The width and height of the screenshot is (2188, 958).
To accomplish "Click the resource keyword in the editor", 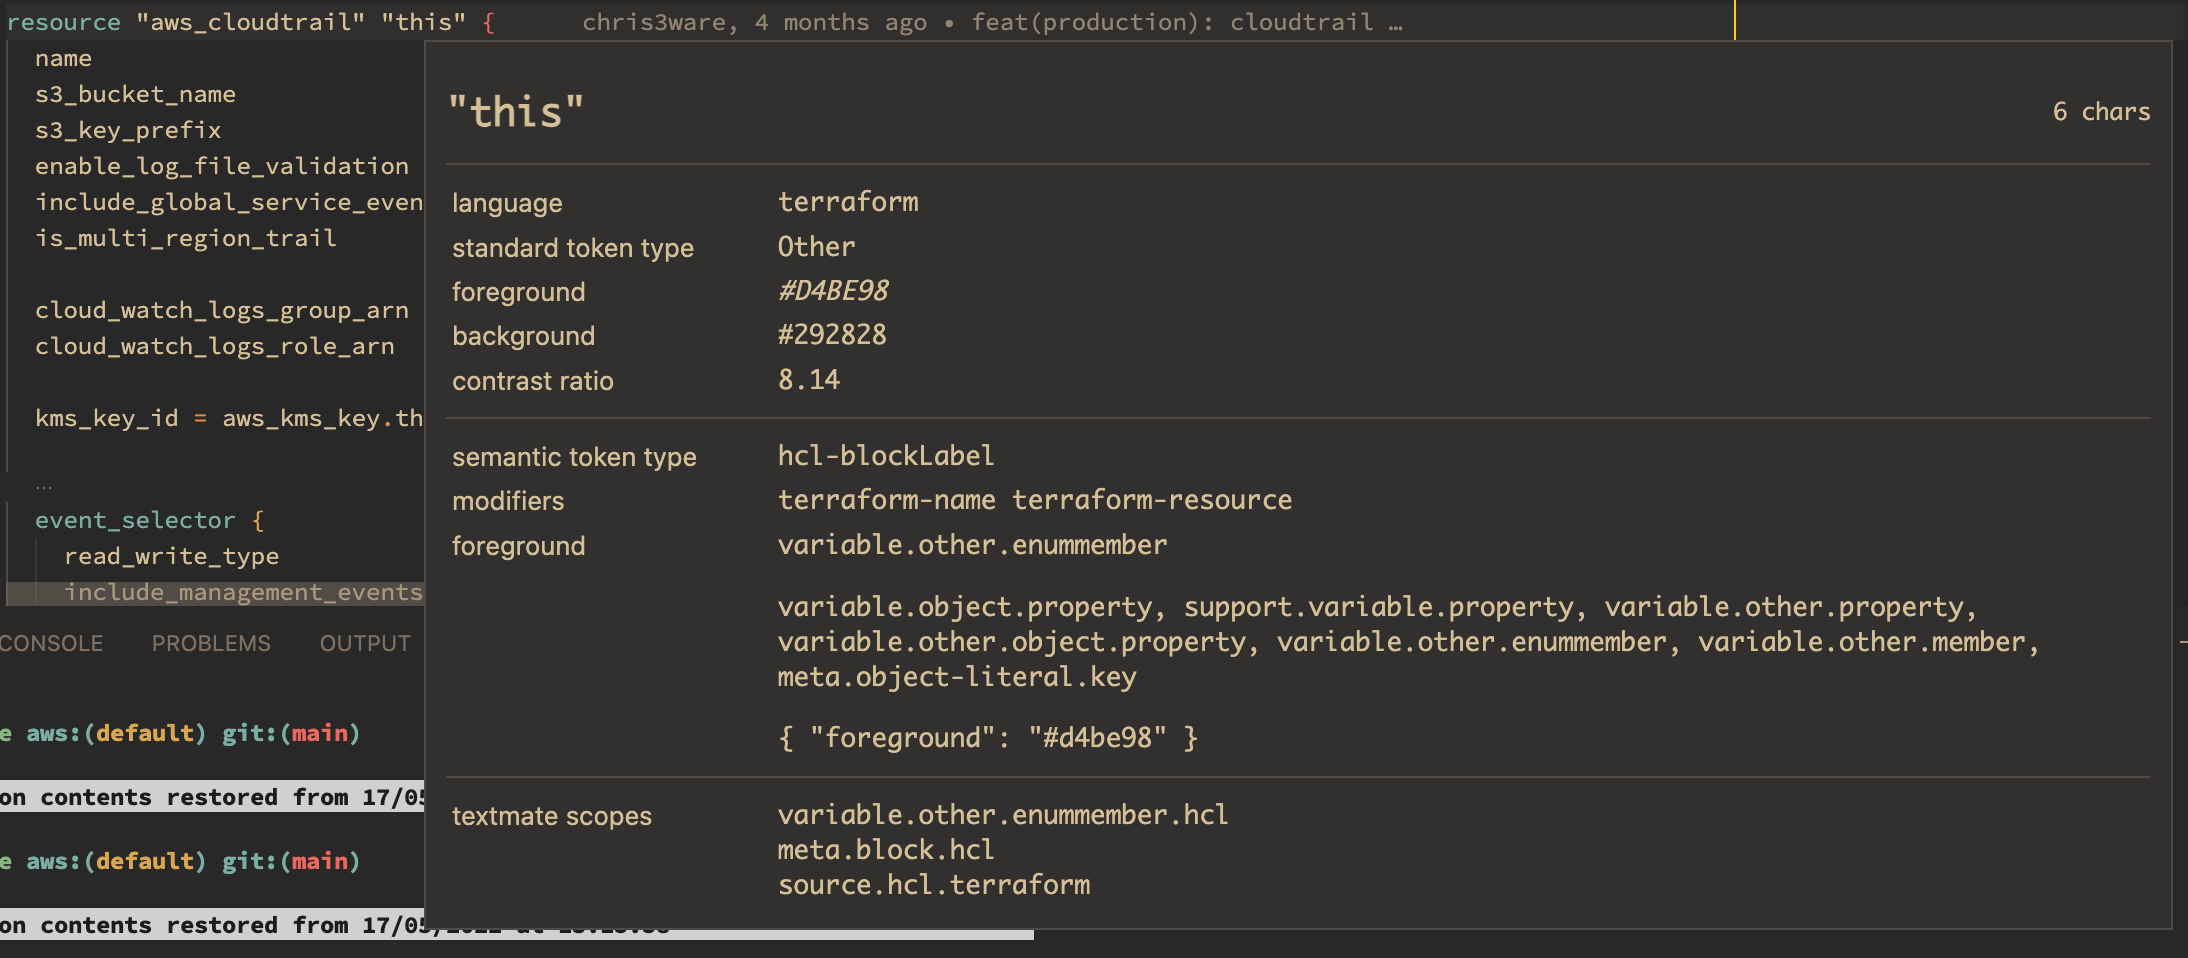I will [x=63, y=21].
